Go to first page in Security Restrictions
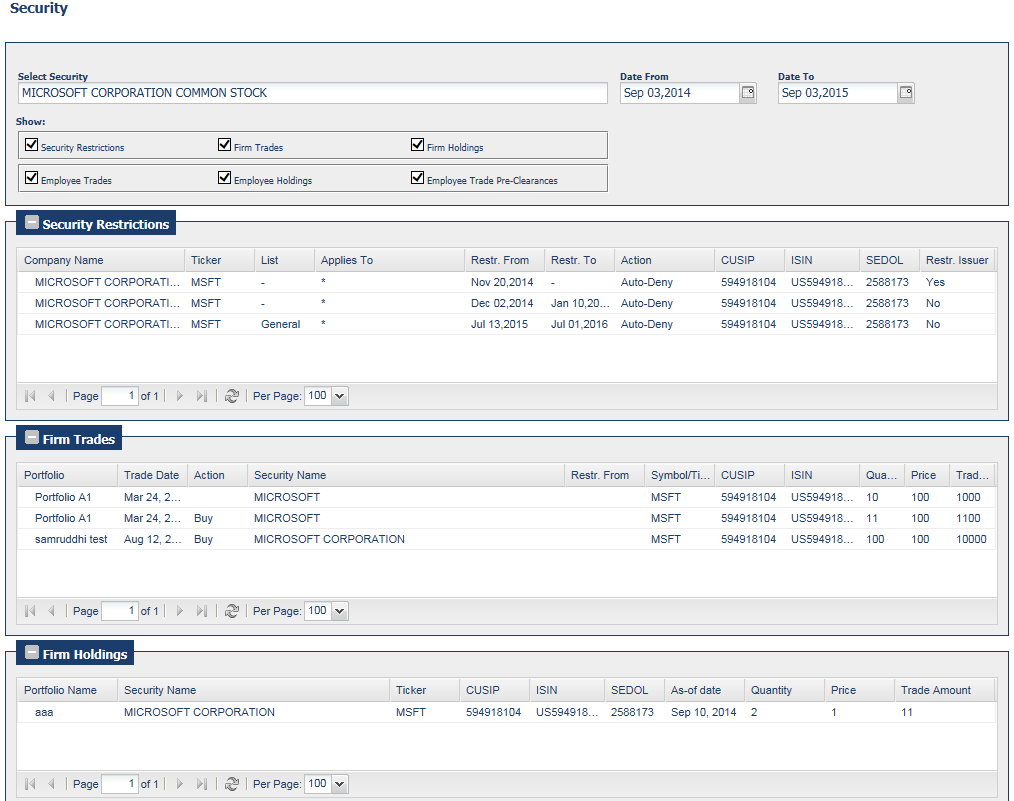1014x801 pixels. [x=30, y=396]
